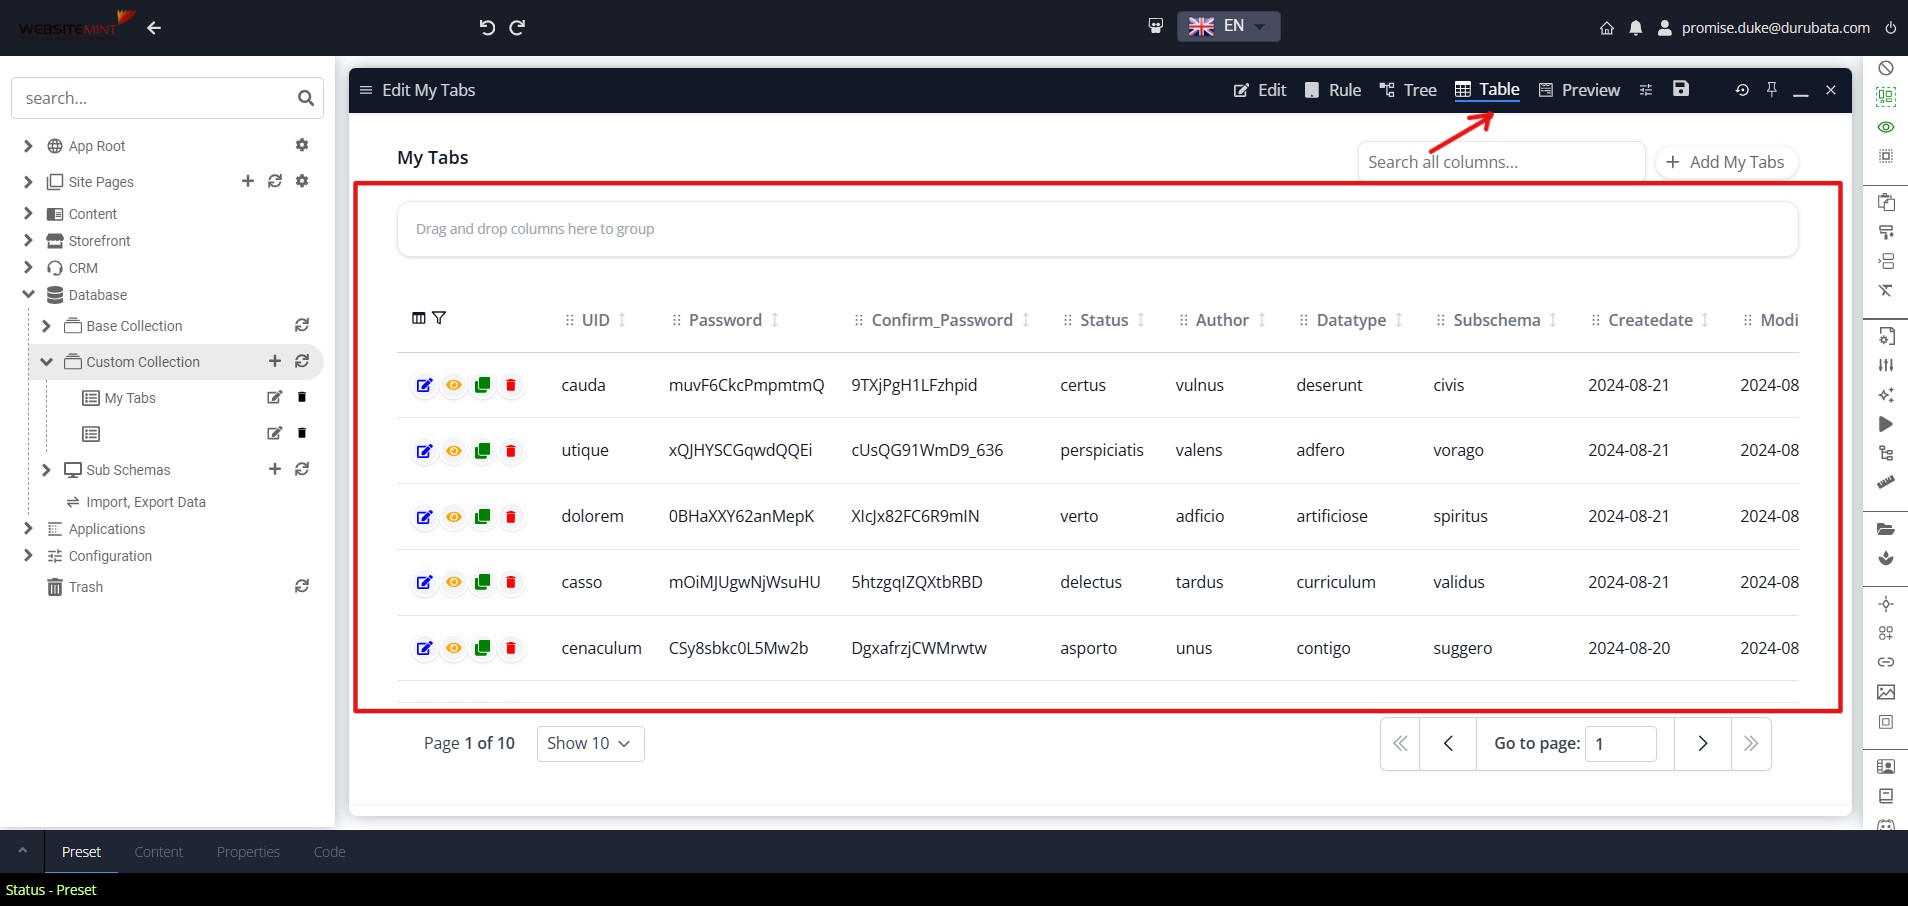Click Add My Tabs button
Screen dimensions: 1908x906
[1726, 162]
